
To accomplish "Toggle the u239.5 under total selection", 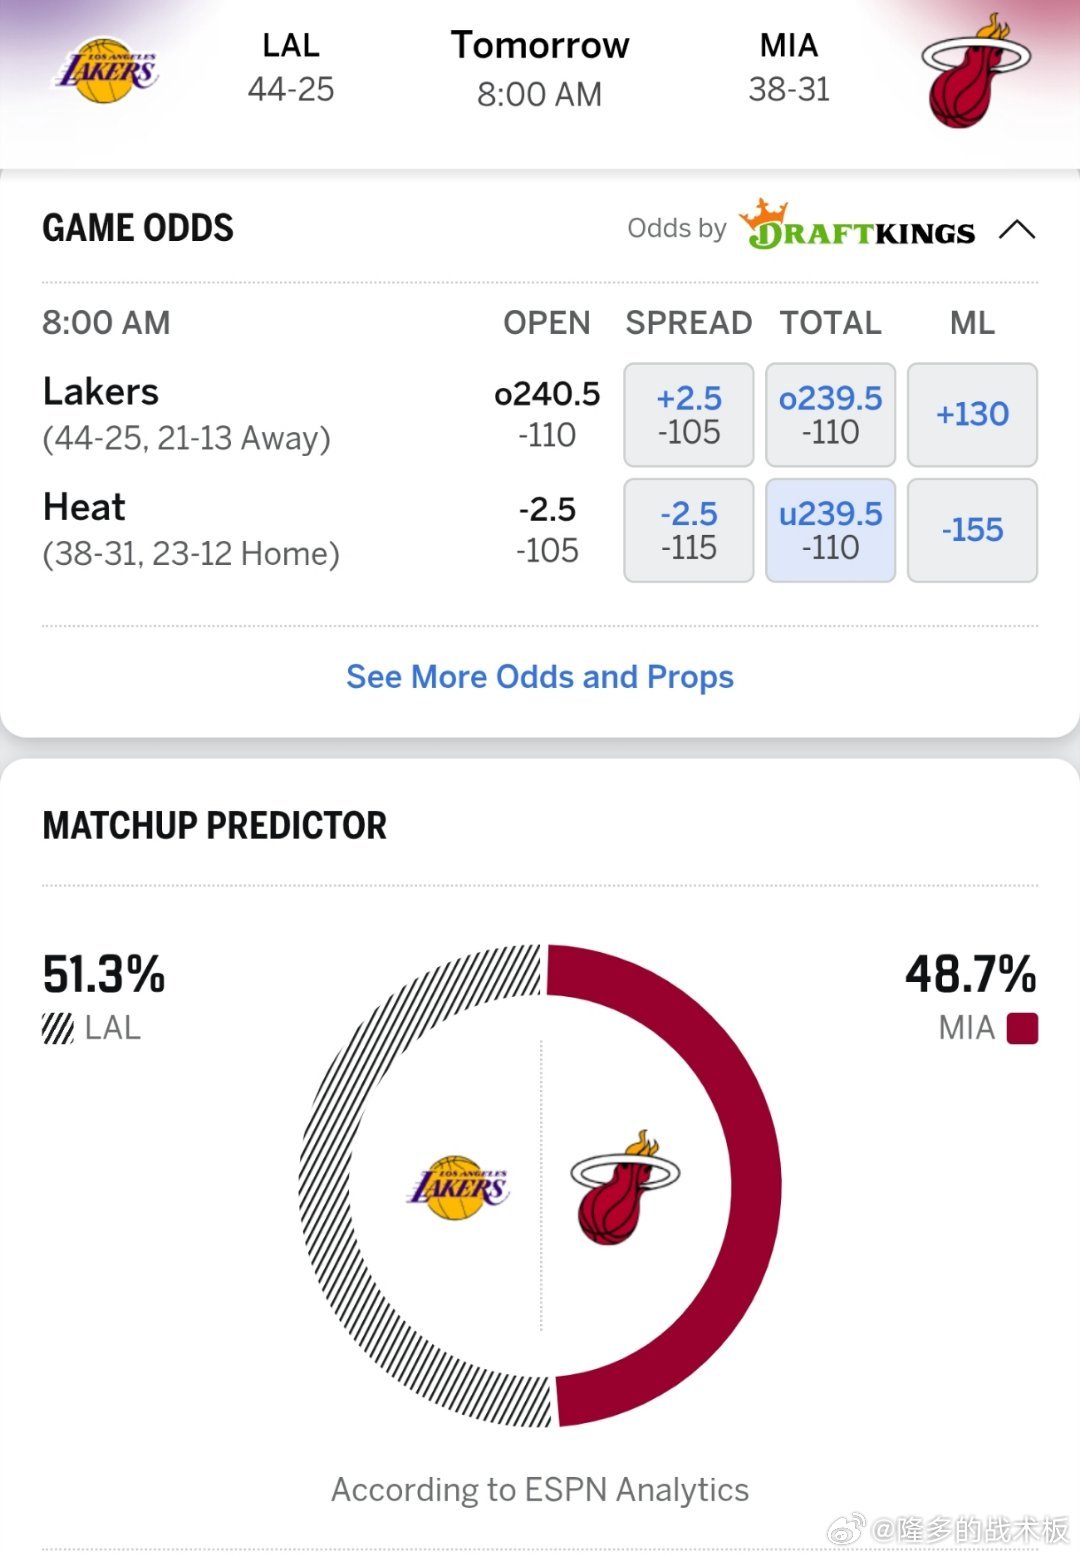I will coord(830,530).
